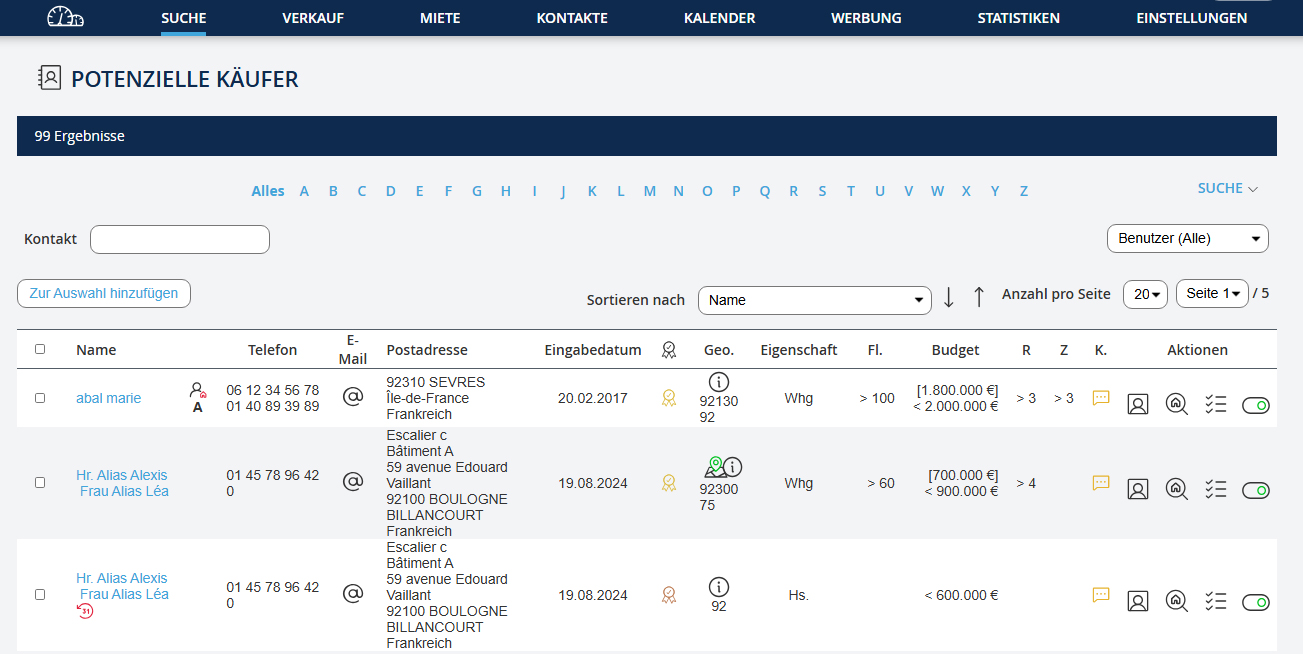Open the KALENDER menu

(x=719, y=18)
